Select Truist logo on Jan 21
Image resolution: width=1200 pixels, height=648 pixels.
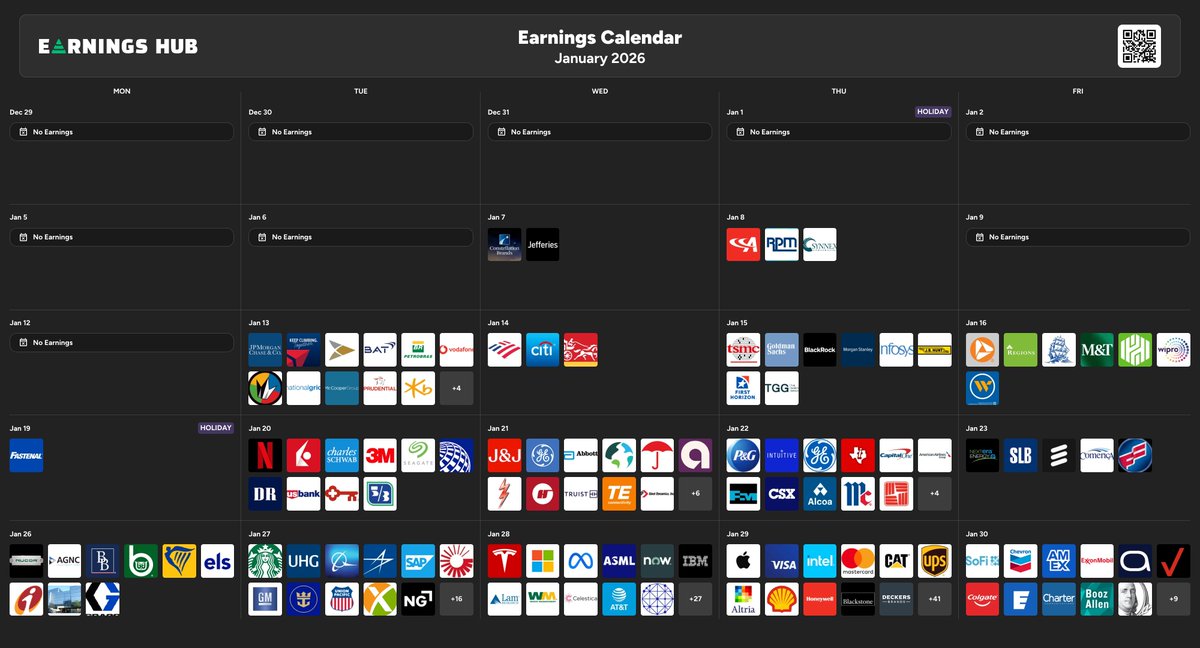[581, 493]
